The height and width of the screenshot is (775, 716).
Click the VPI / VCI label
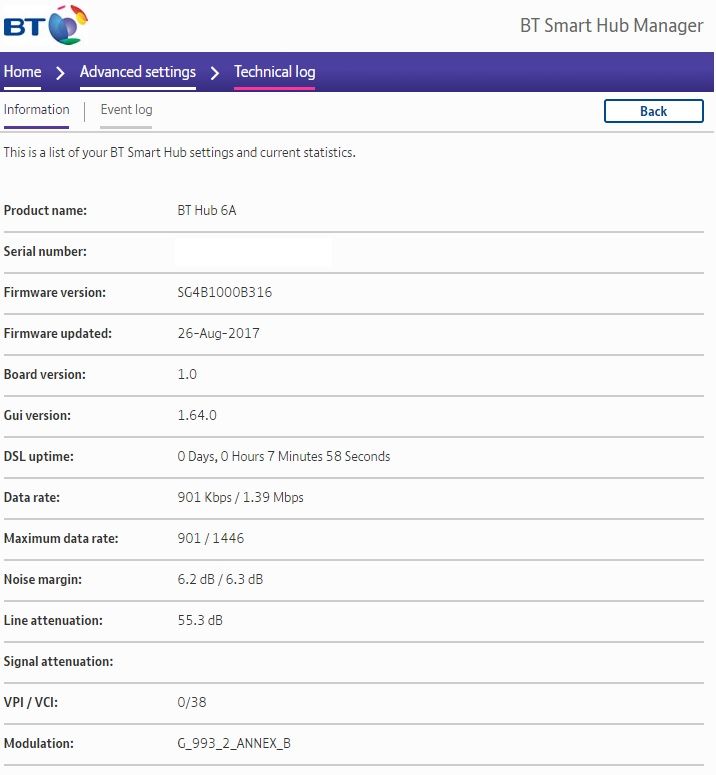point(31,703)
